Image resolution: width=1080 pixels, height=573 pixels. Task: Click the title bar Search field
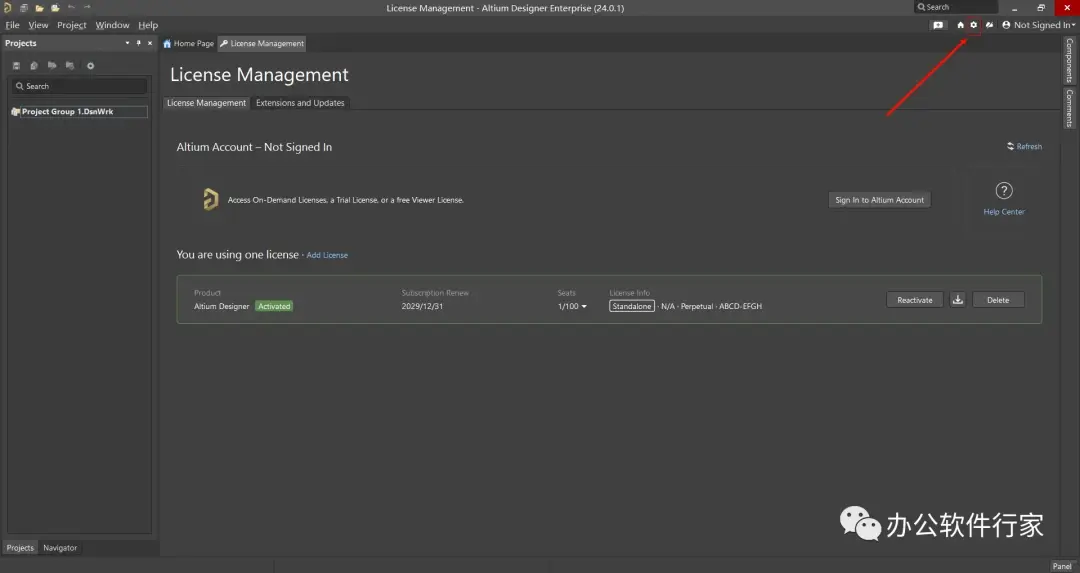pyautogui.click(x=956, y=7)
